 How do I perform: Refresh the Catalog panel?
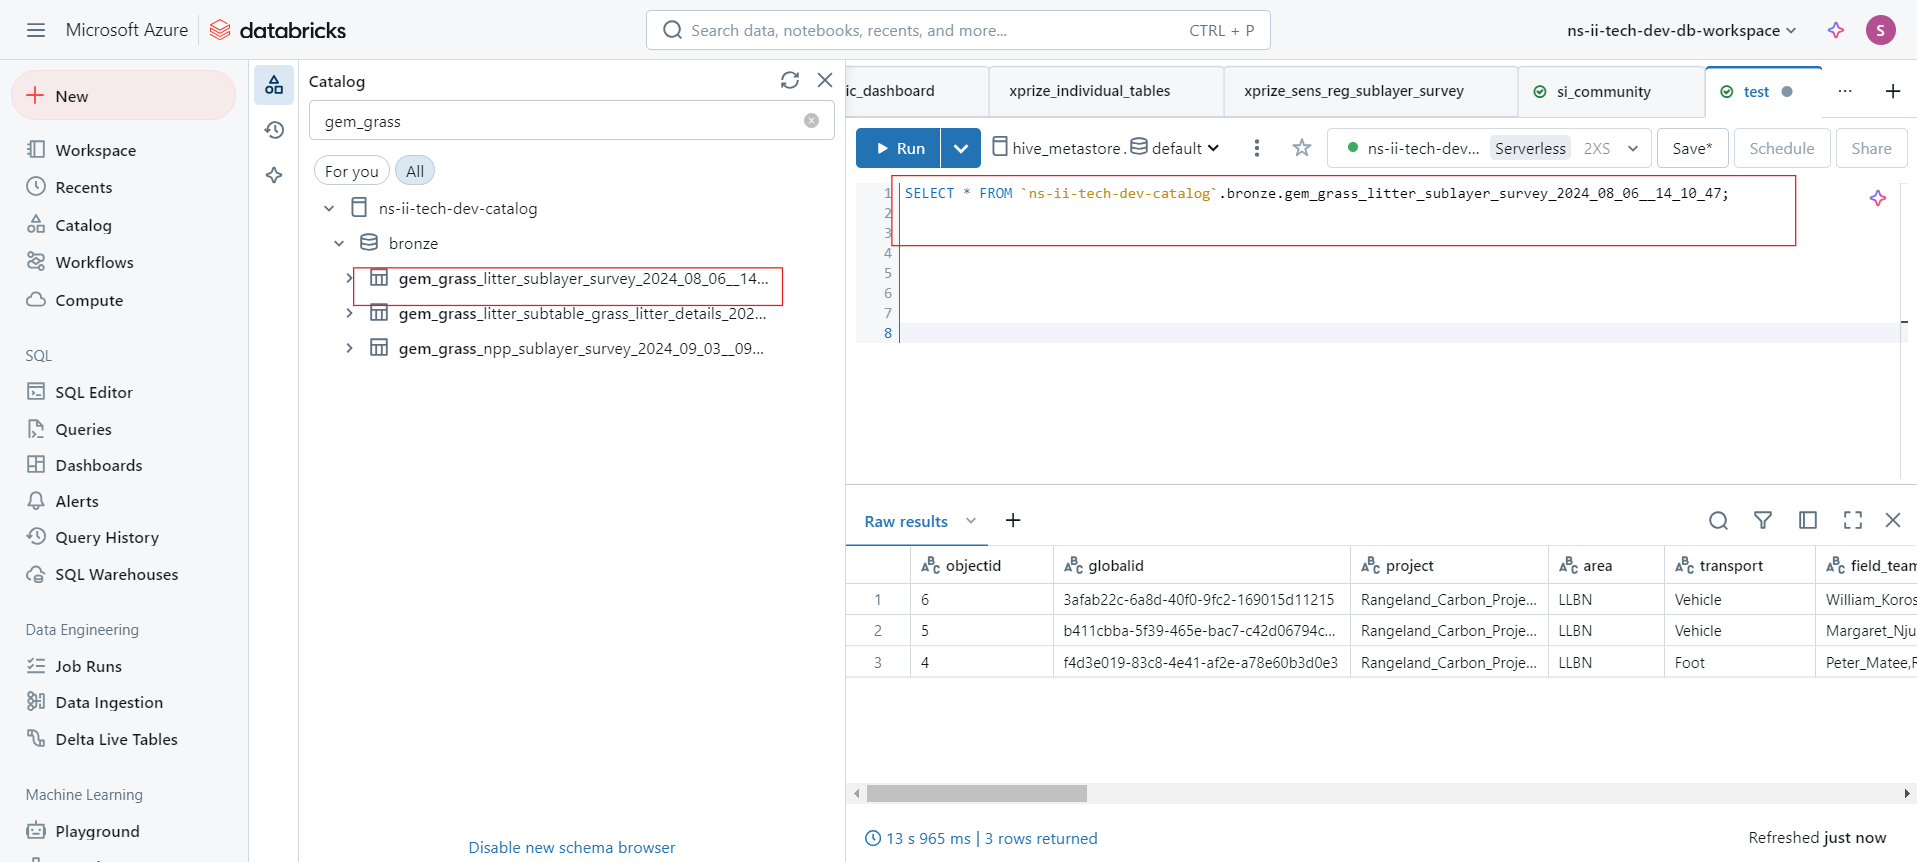pyautogui.click(x=790, y=80)
